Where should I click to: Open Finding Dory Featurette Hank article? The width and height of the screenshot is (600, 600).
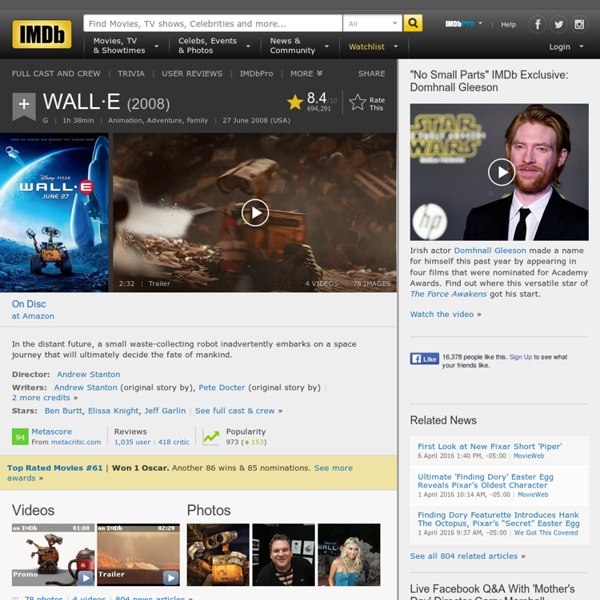click(498, 519)
